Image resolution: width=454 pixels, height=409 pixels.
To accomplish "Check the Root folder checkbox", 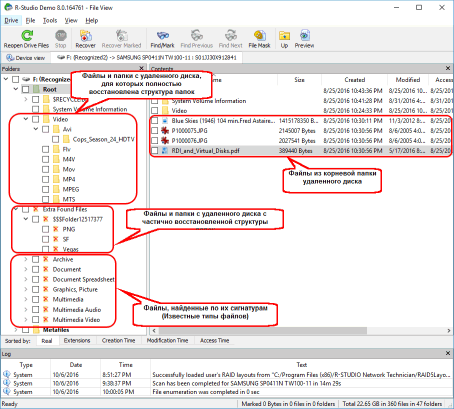I will pos(26,89).
